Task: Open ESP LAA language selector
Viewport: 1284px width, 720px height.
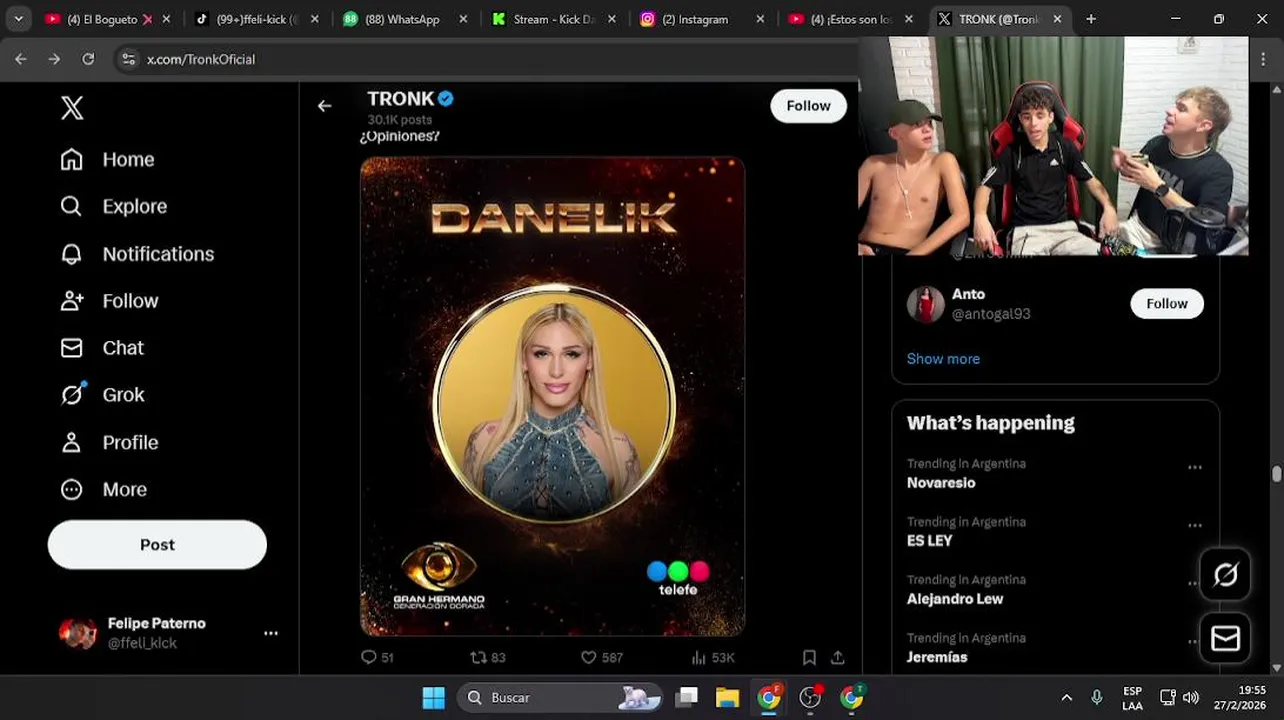Action: [x=1132, y=698]
